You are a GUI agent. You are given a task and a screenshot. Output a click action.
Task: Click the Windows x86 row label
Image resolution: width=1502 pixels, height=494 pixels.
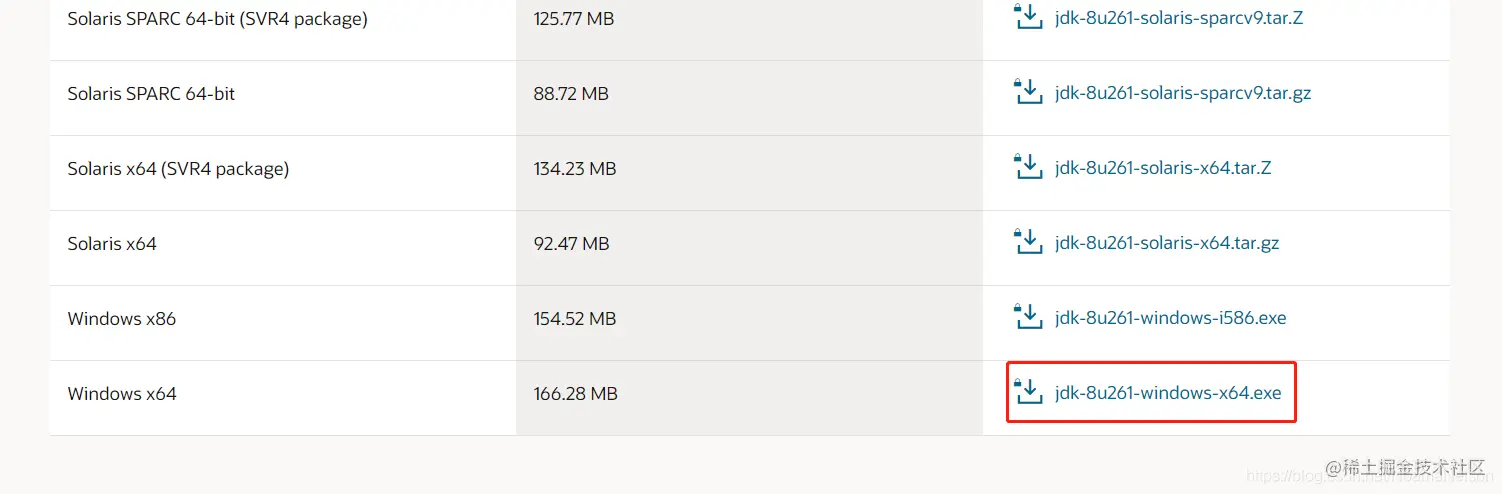pyautogui.click(x=122, y=319)
